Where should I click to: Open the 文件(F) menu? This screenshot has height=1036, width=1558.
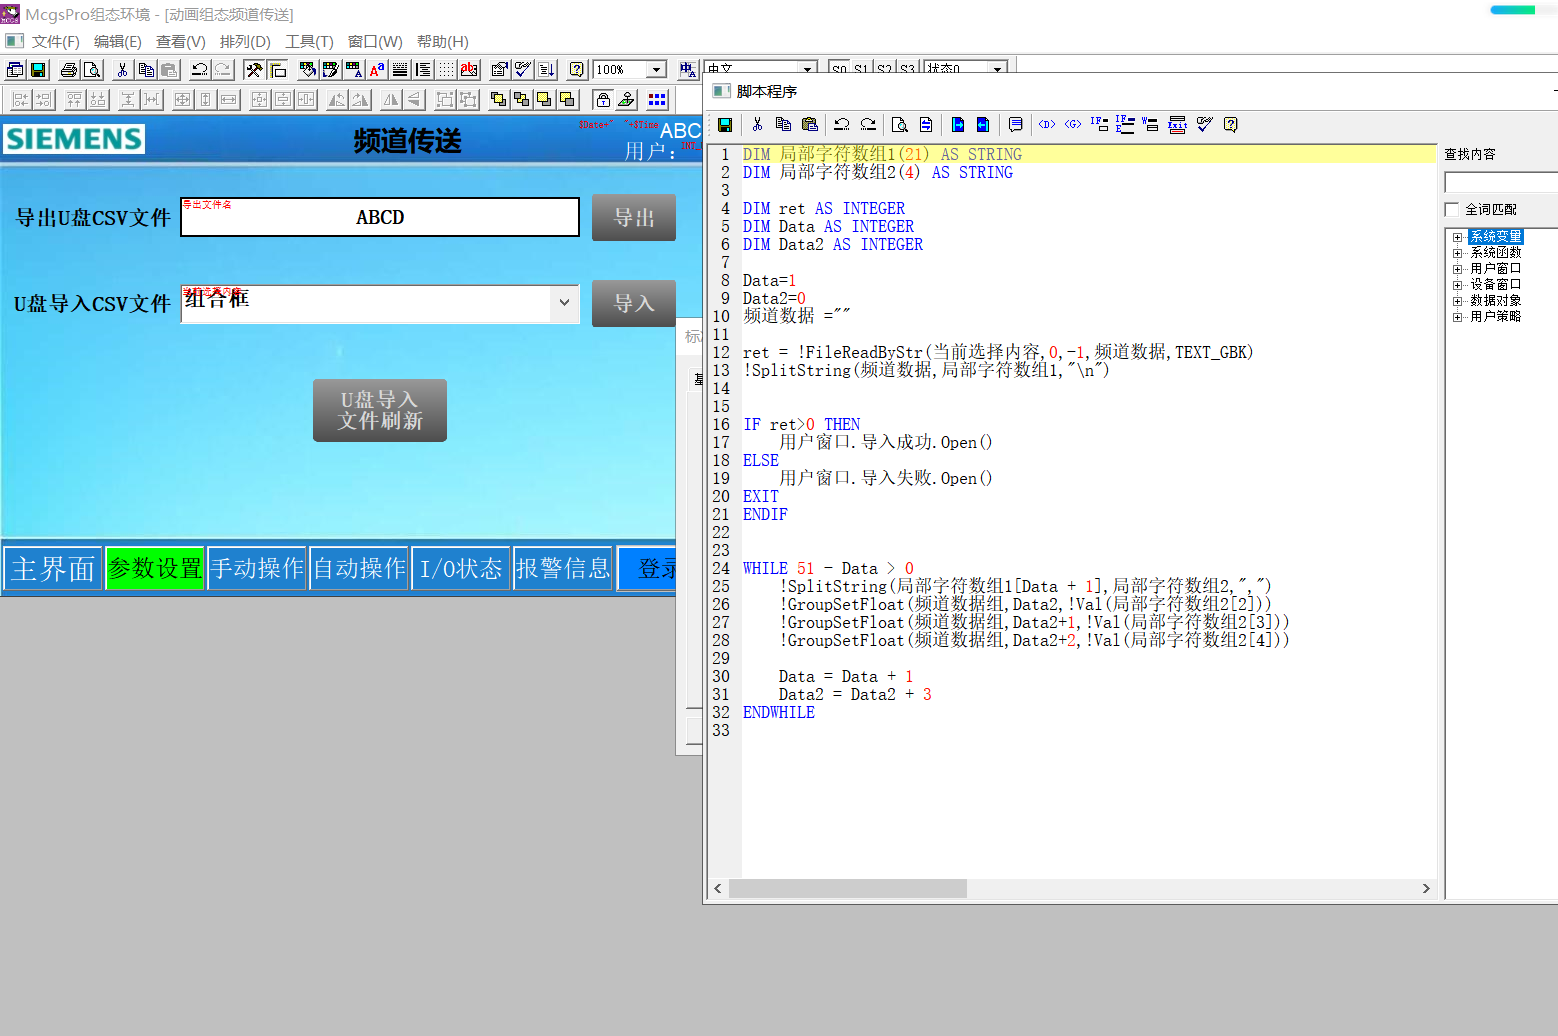tap(55, 42)
